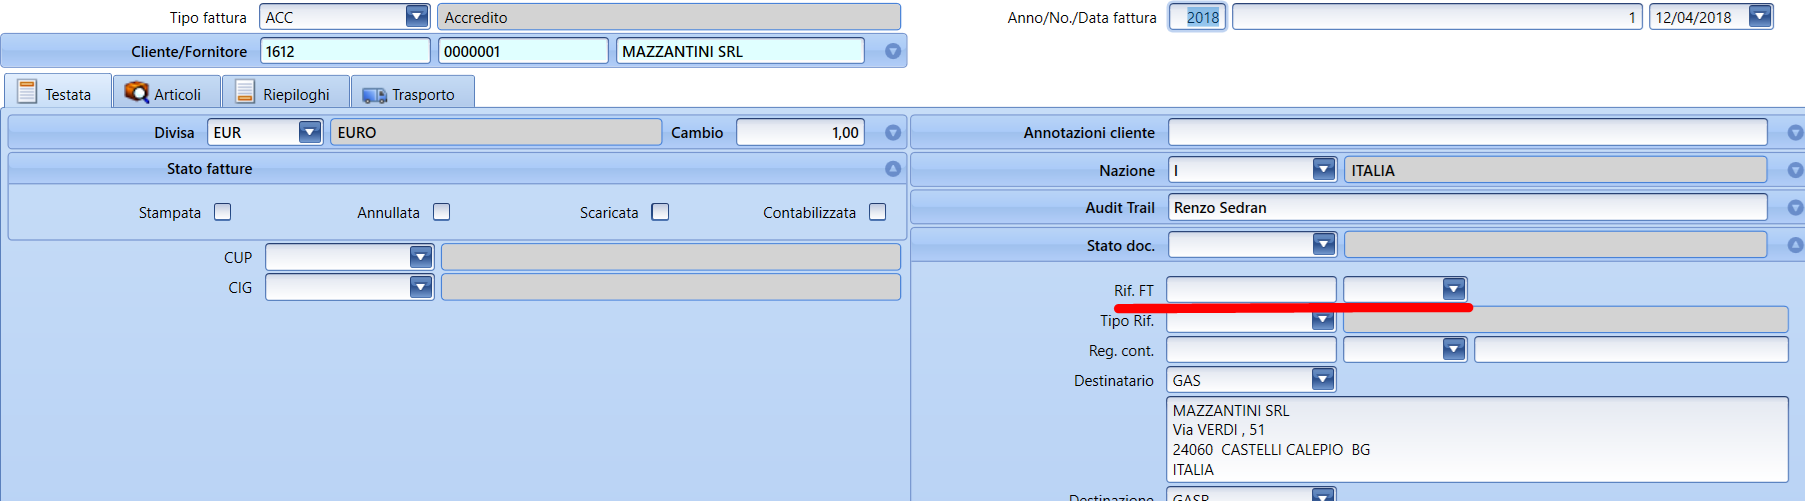Open the Tipo fattura dropdown
This screenshot has height=501, width=1805.
pyautogui.click(x=417, y=17)
